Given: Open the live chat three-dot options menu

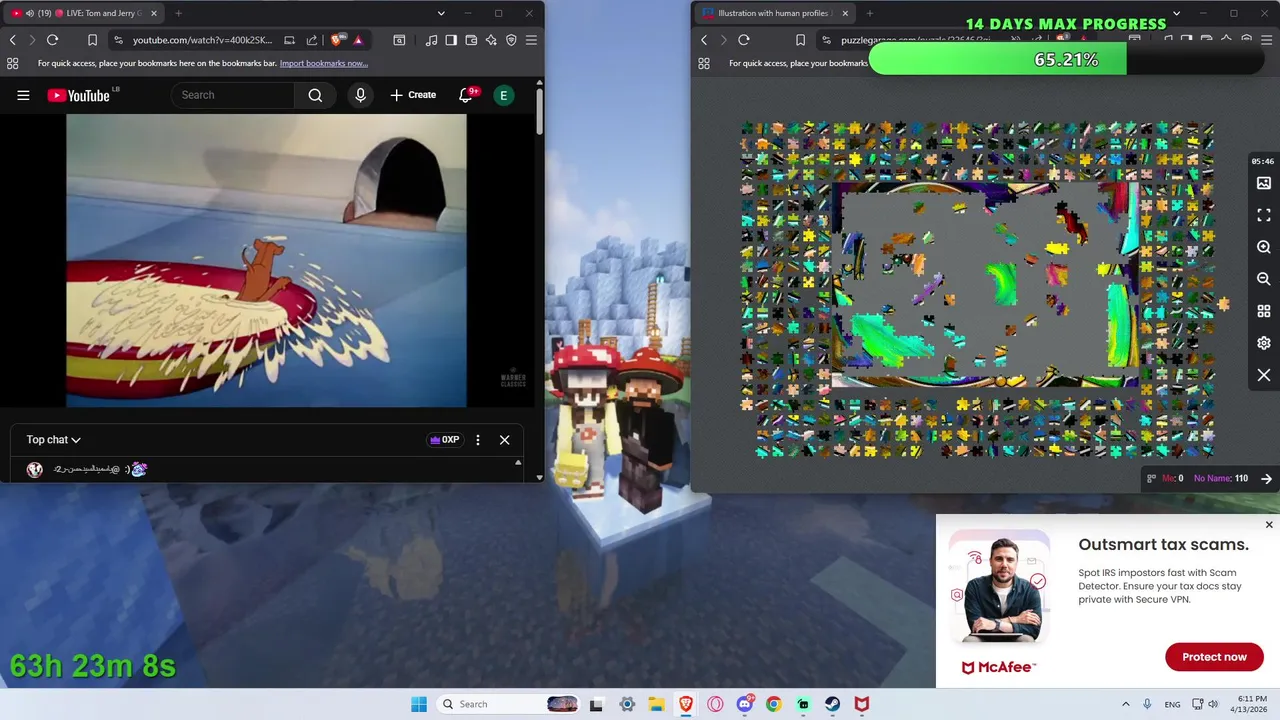Looking at the screenshot, I should coord(478,440).
